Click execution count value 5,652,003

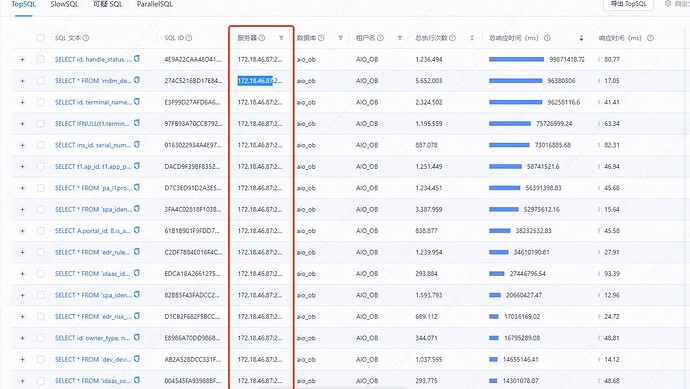[429, 81]
